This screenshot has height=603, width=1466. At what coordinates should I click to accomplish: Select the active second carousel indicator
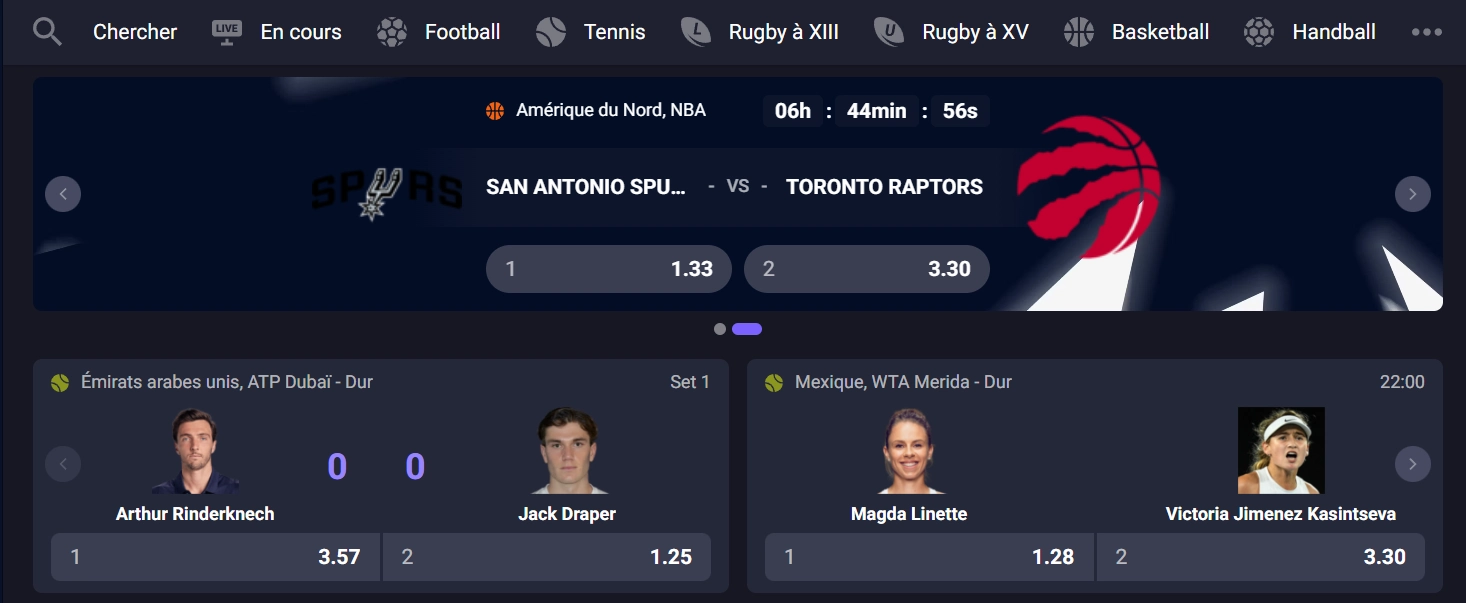tap(747, 329)
